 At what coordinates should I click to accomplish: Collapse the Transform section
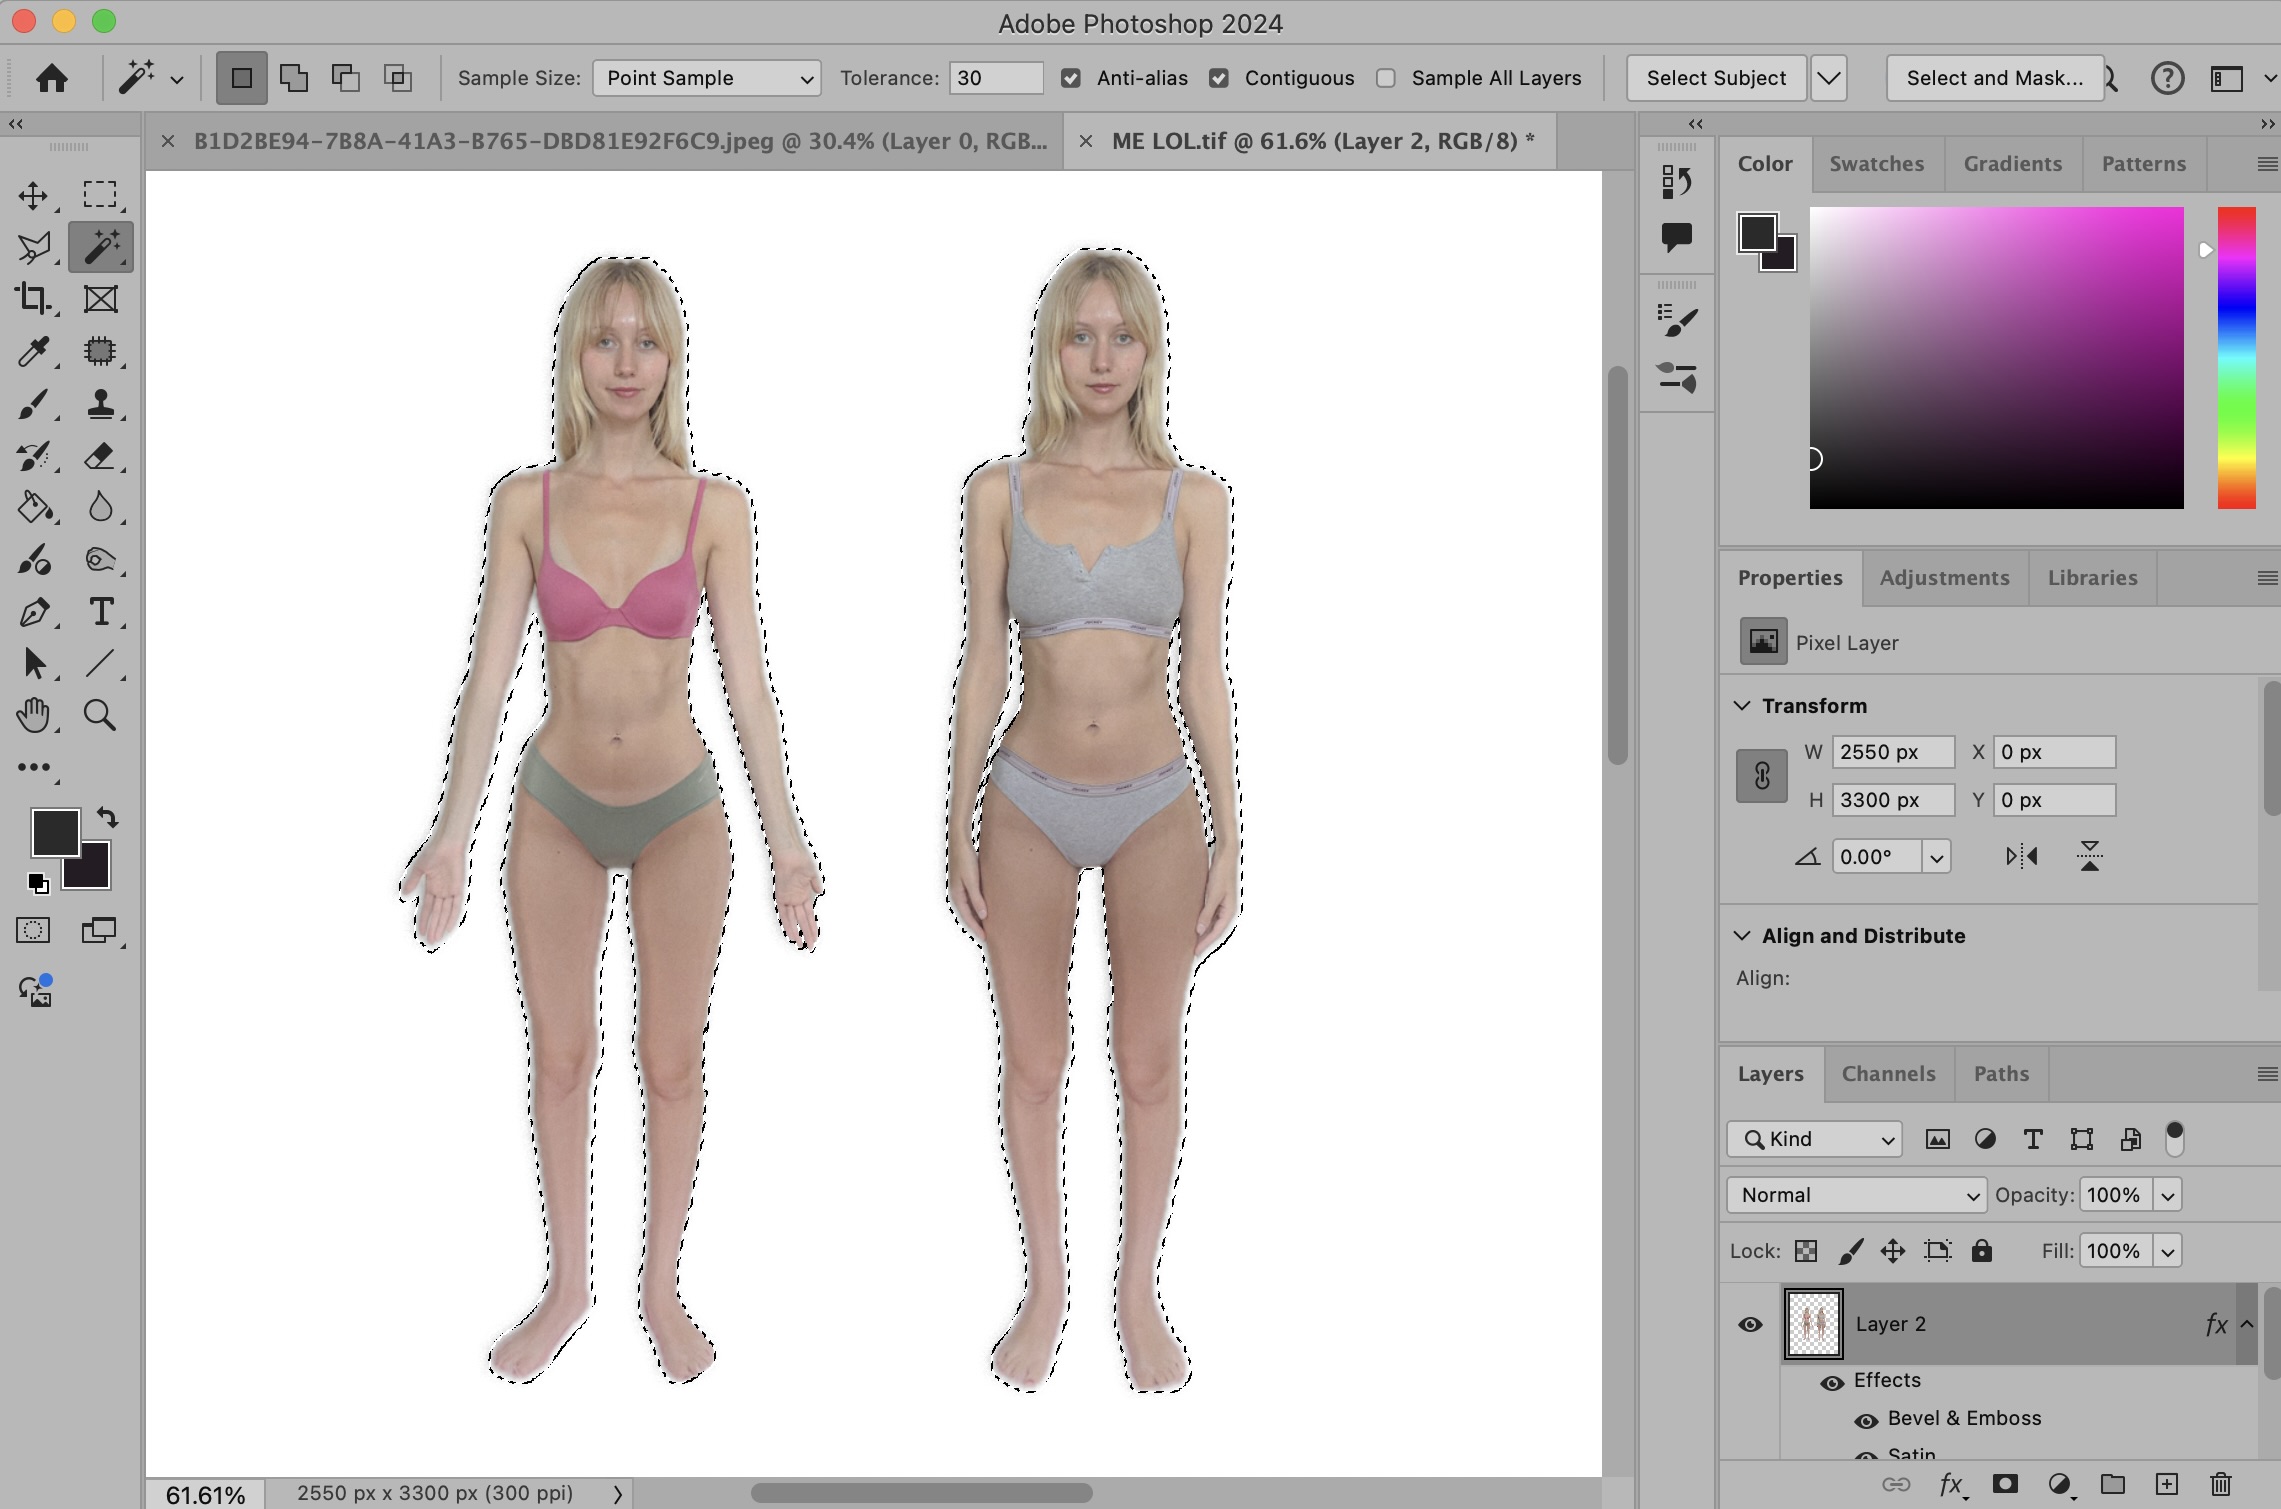1742,706
